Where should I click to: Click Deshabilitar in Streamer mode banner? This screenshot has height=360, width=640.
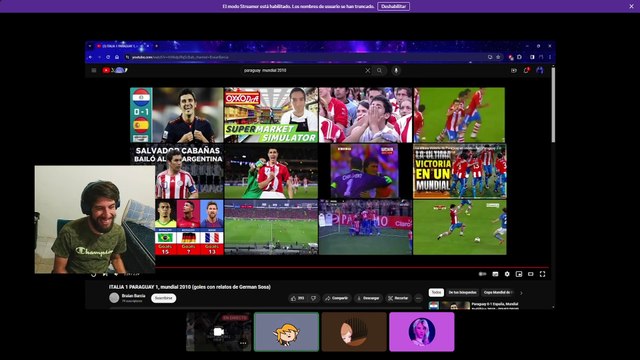coord(393,7)
